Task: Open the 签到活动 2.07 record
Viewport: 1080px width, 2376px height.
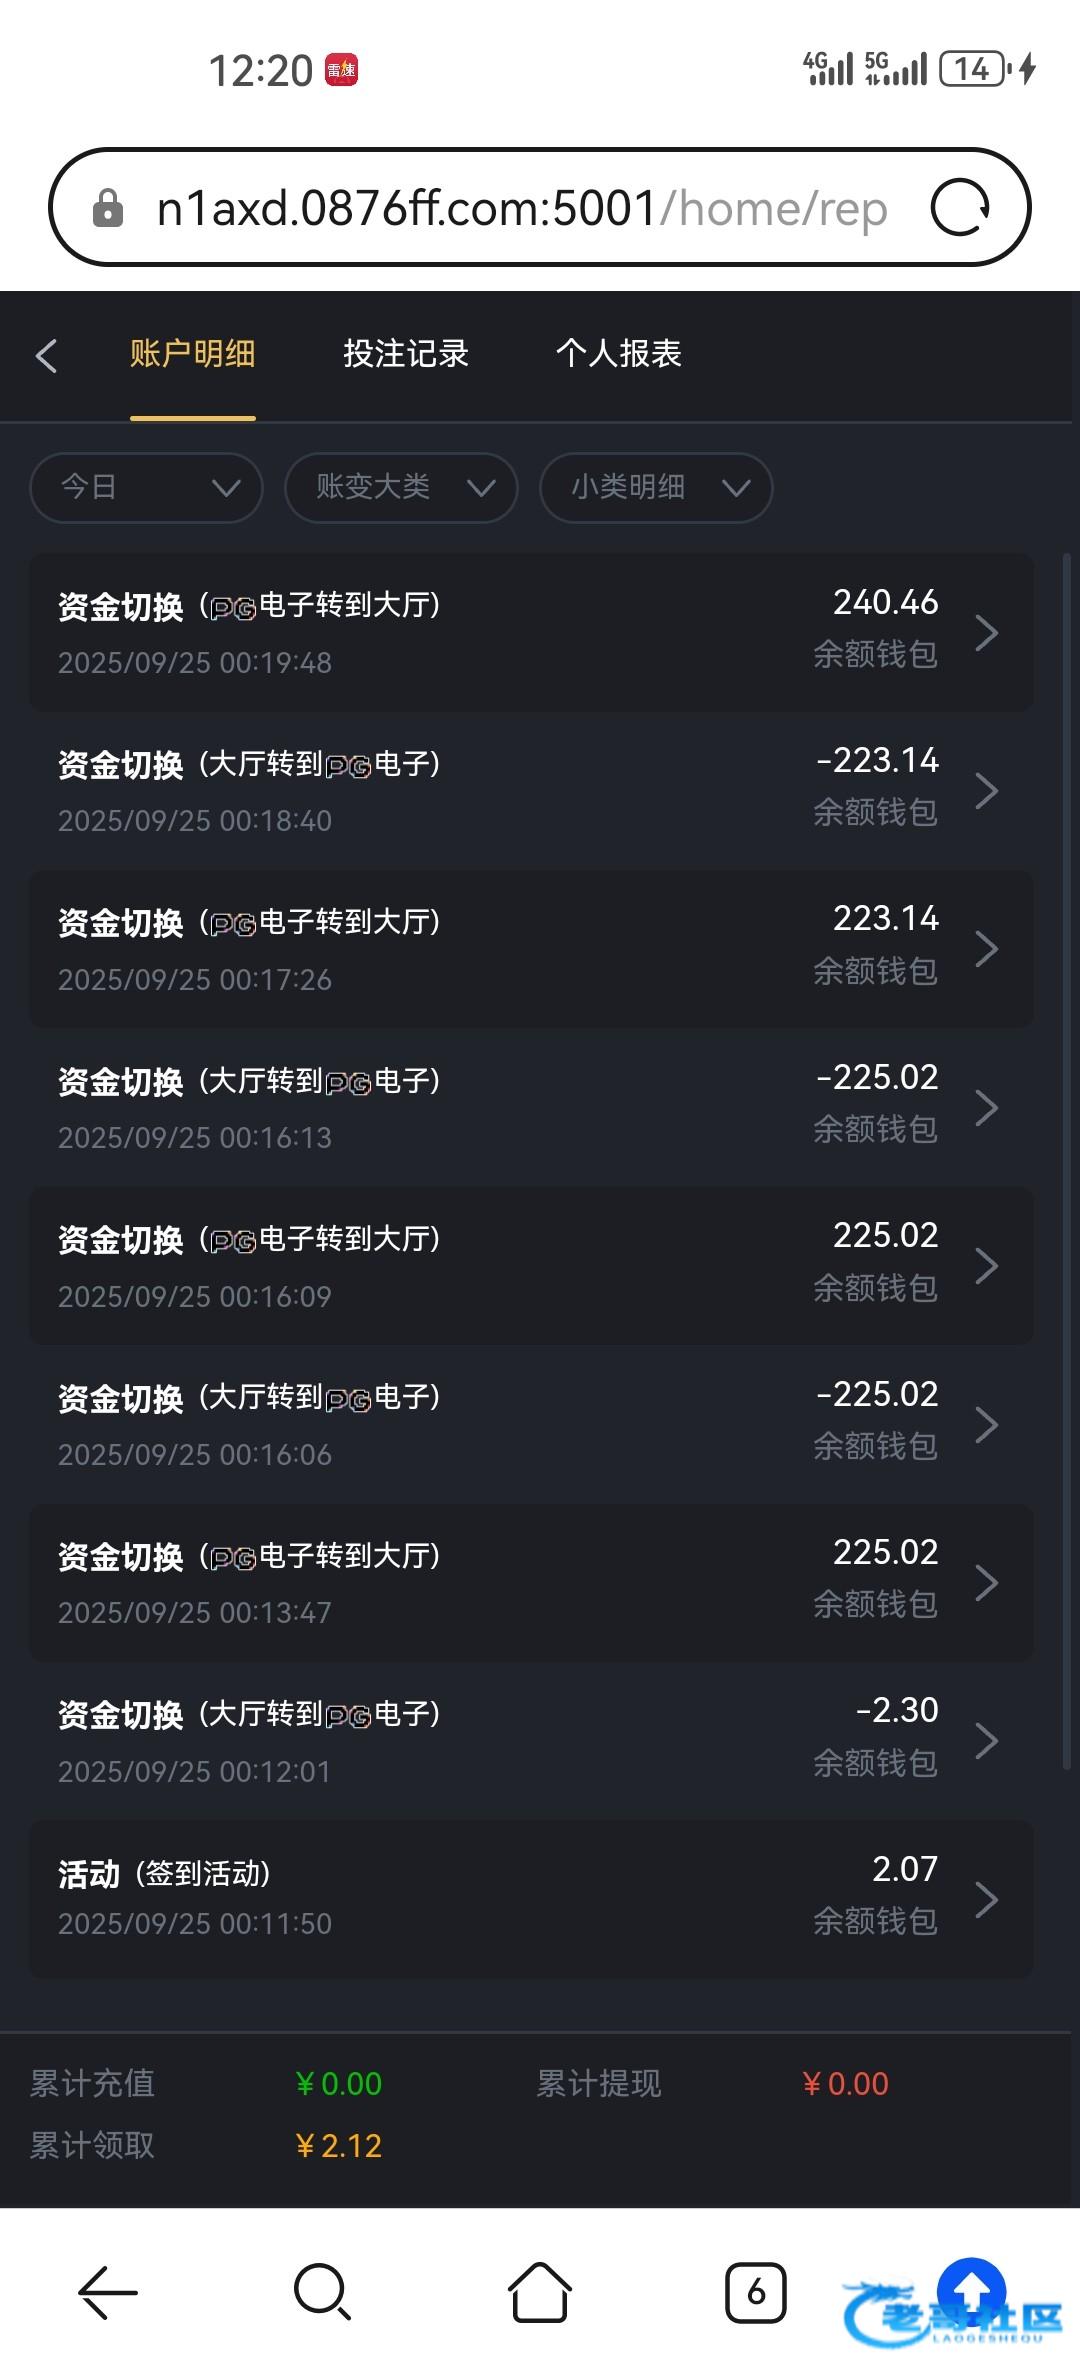Action: (530, 1898)
